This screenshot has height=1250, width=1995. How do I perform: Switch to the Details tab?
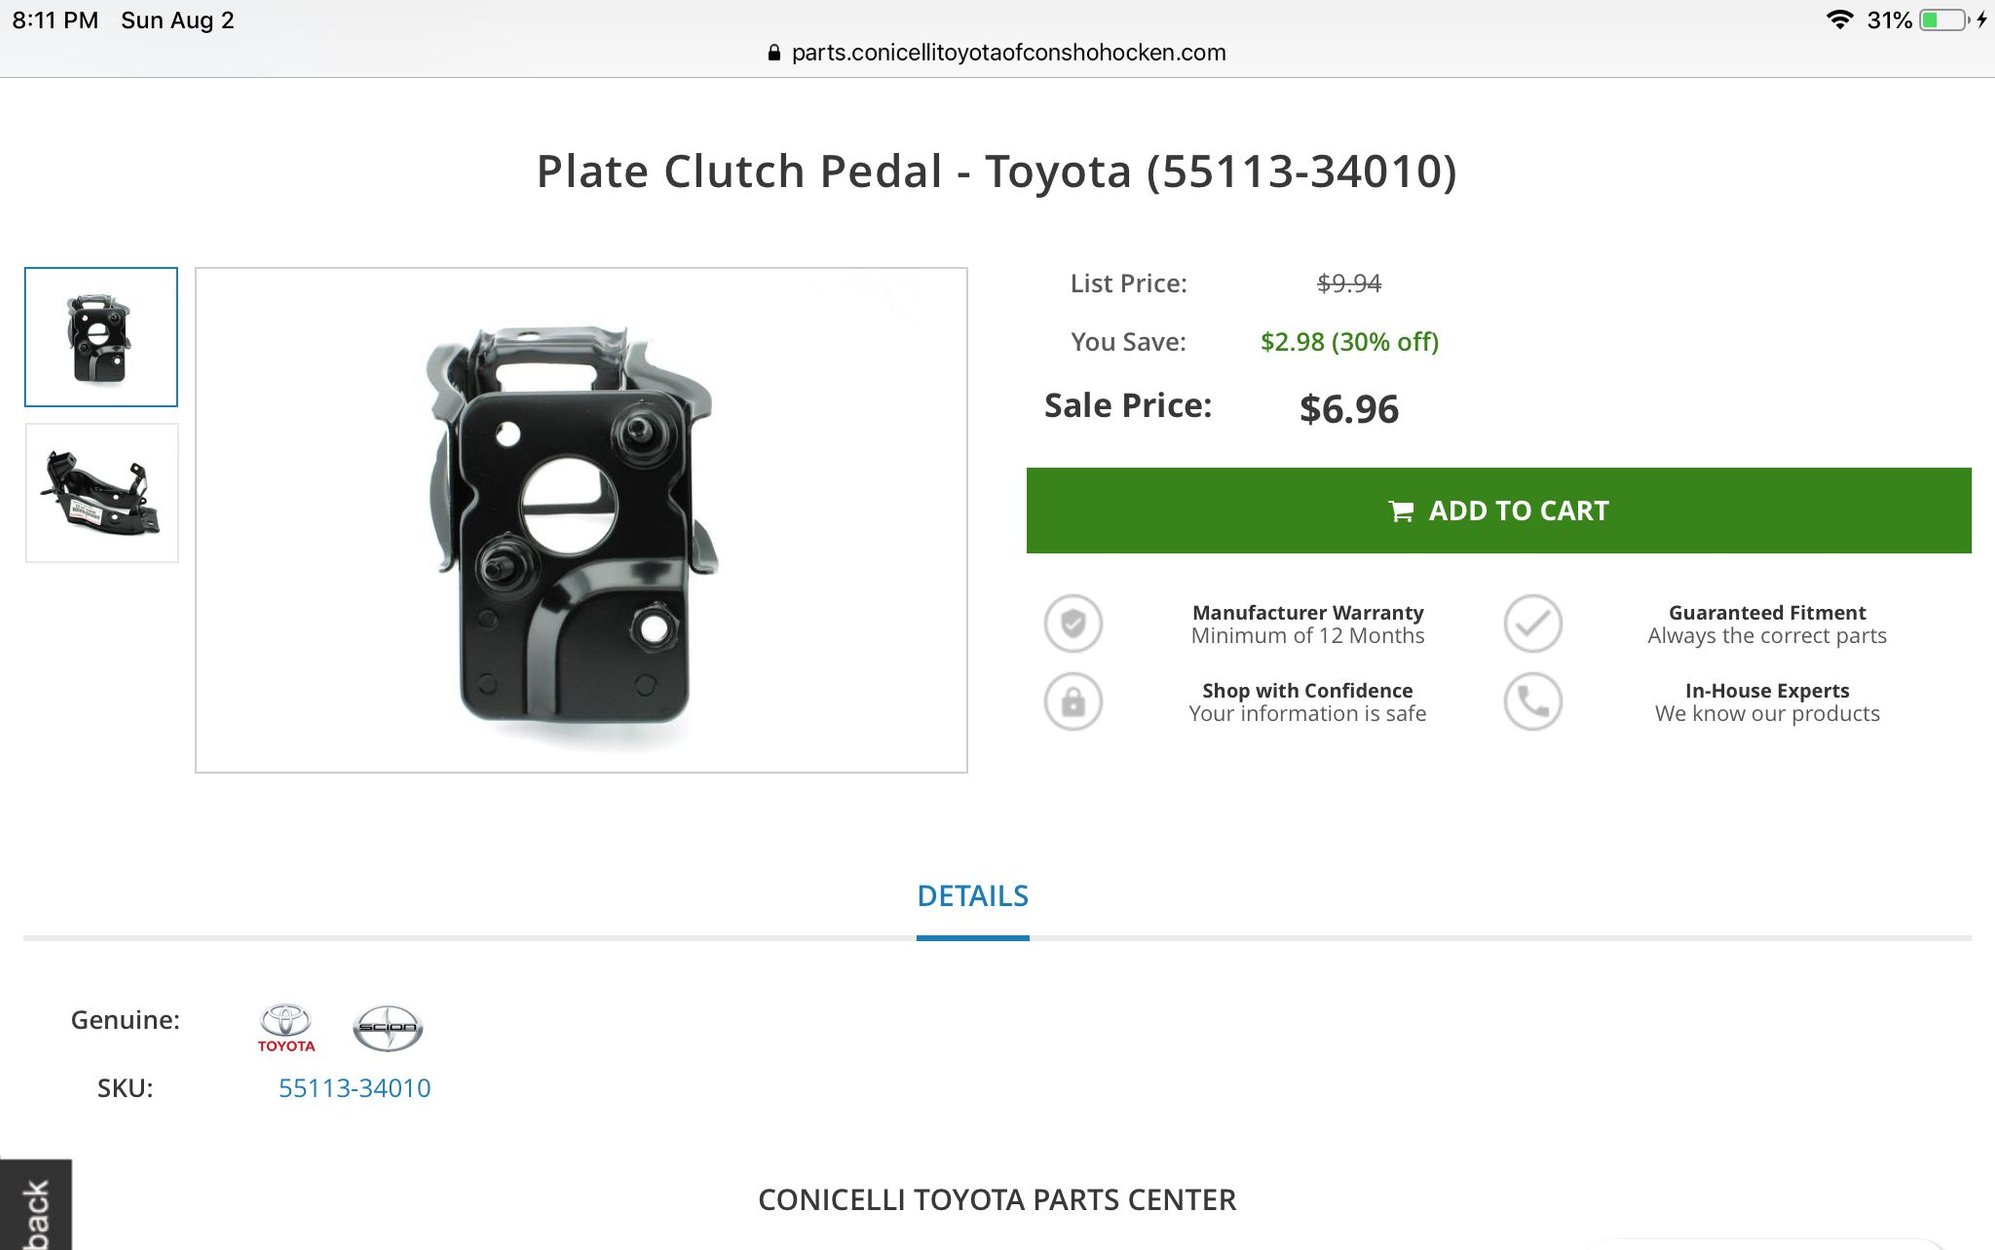point(972,896)
